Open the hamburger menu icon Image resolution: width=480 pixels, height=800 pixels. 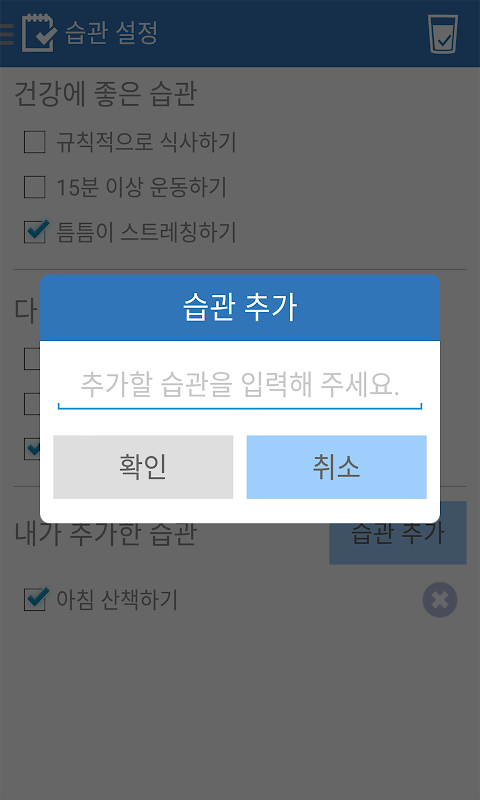click(x=6, y=34)
